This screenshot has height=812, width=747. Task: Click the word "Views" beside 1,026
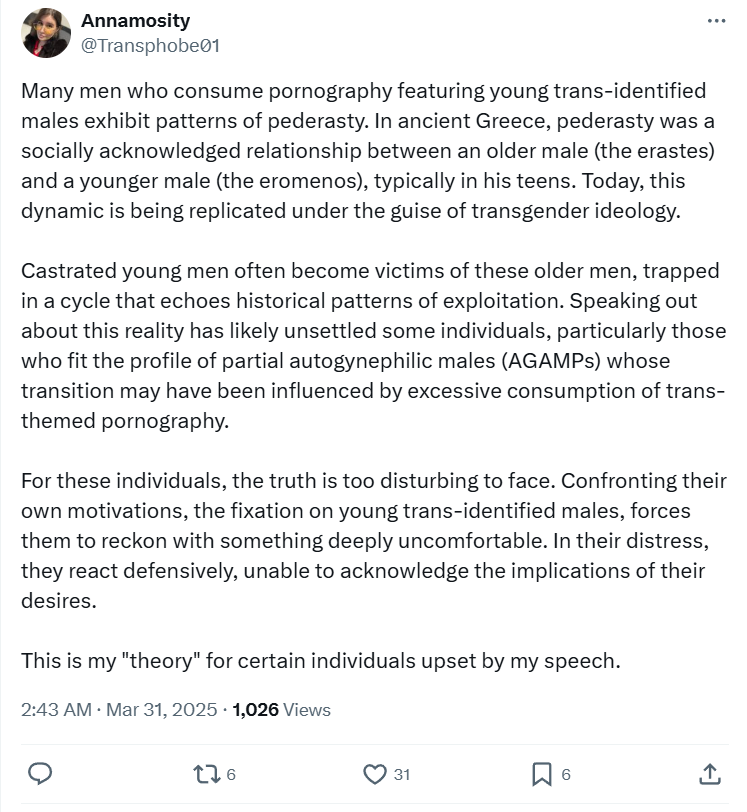306,710
